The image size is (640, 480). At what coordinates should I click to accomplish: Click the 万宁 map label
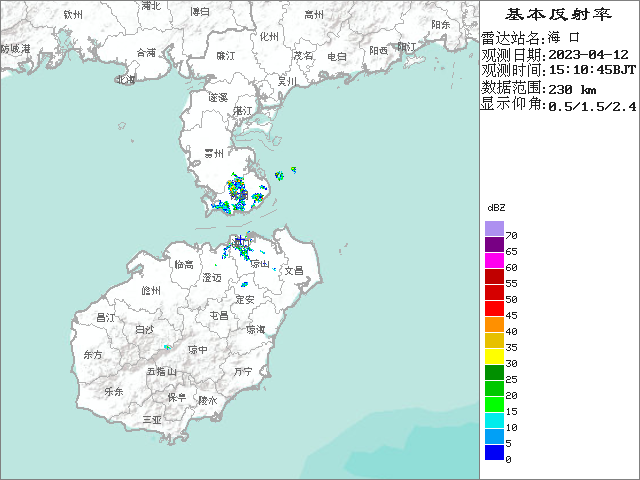(243, 371)
